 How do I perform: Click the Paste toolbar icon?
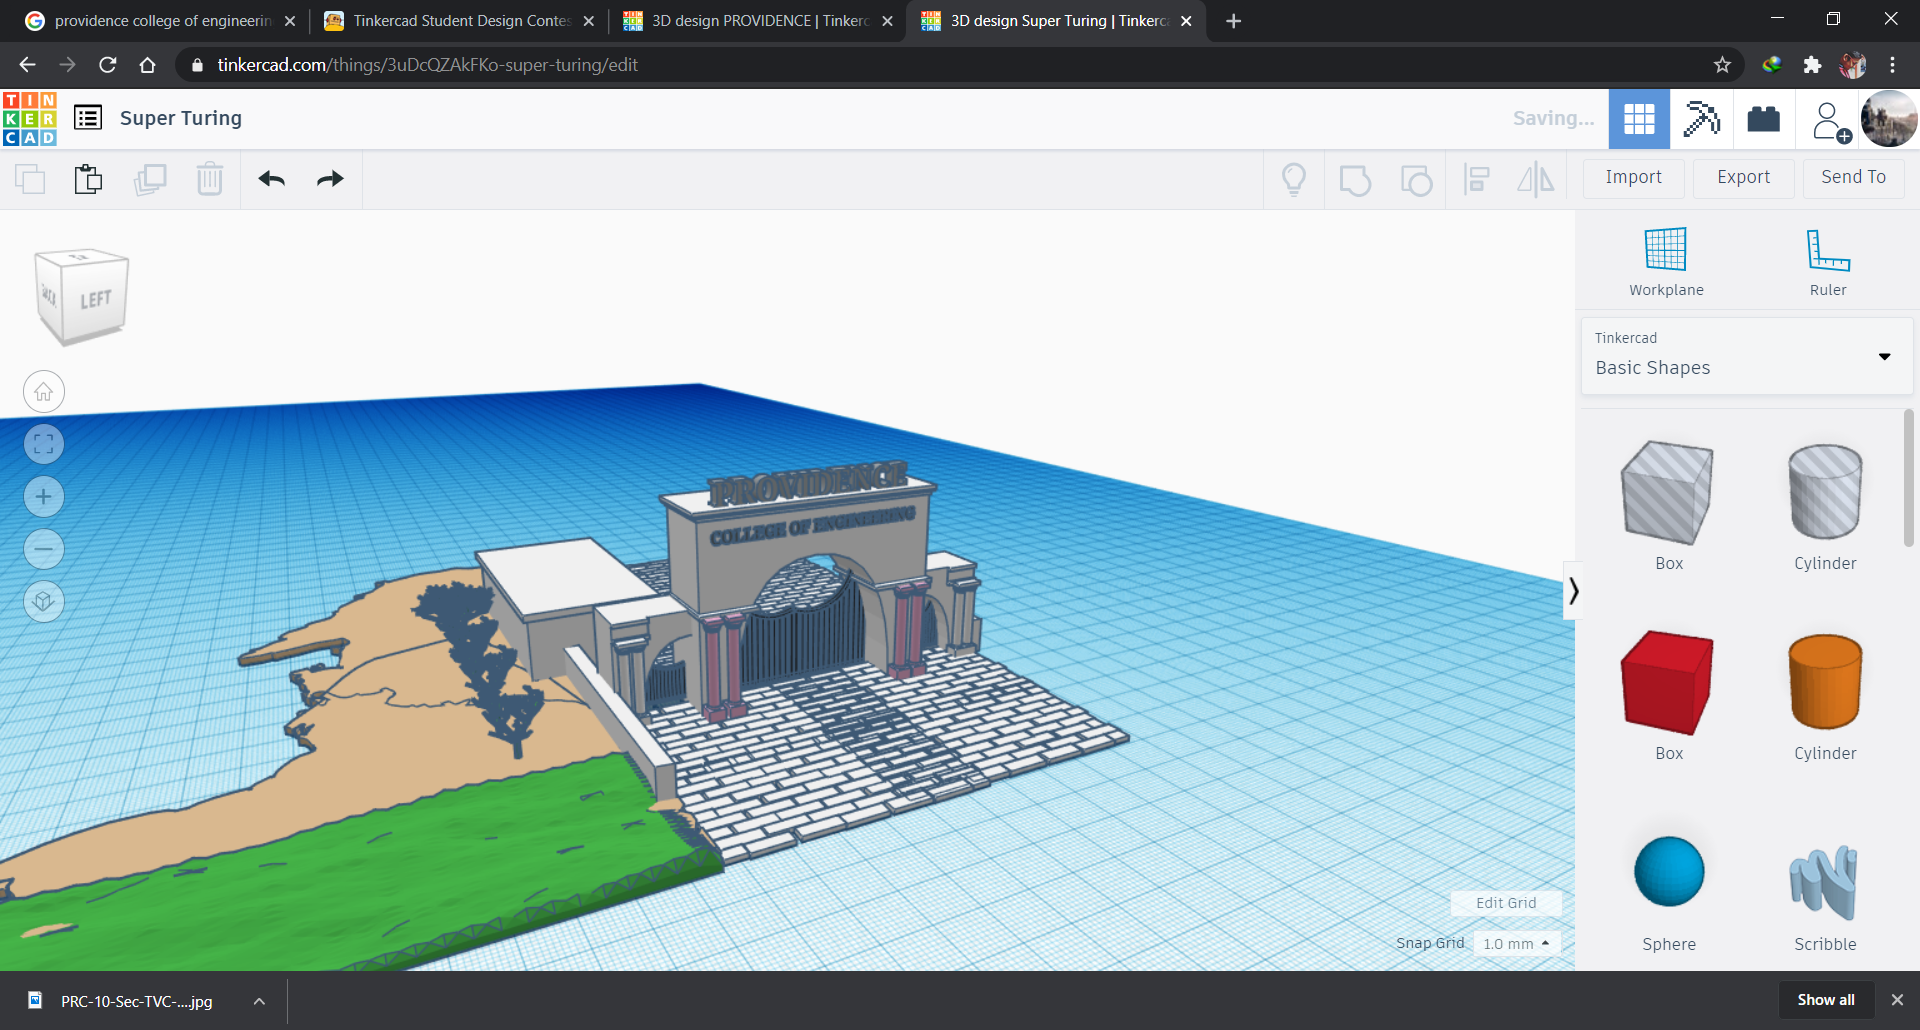click(89, 179)
